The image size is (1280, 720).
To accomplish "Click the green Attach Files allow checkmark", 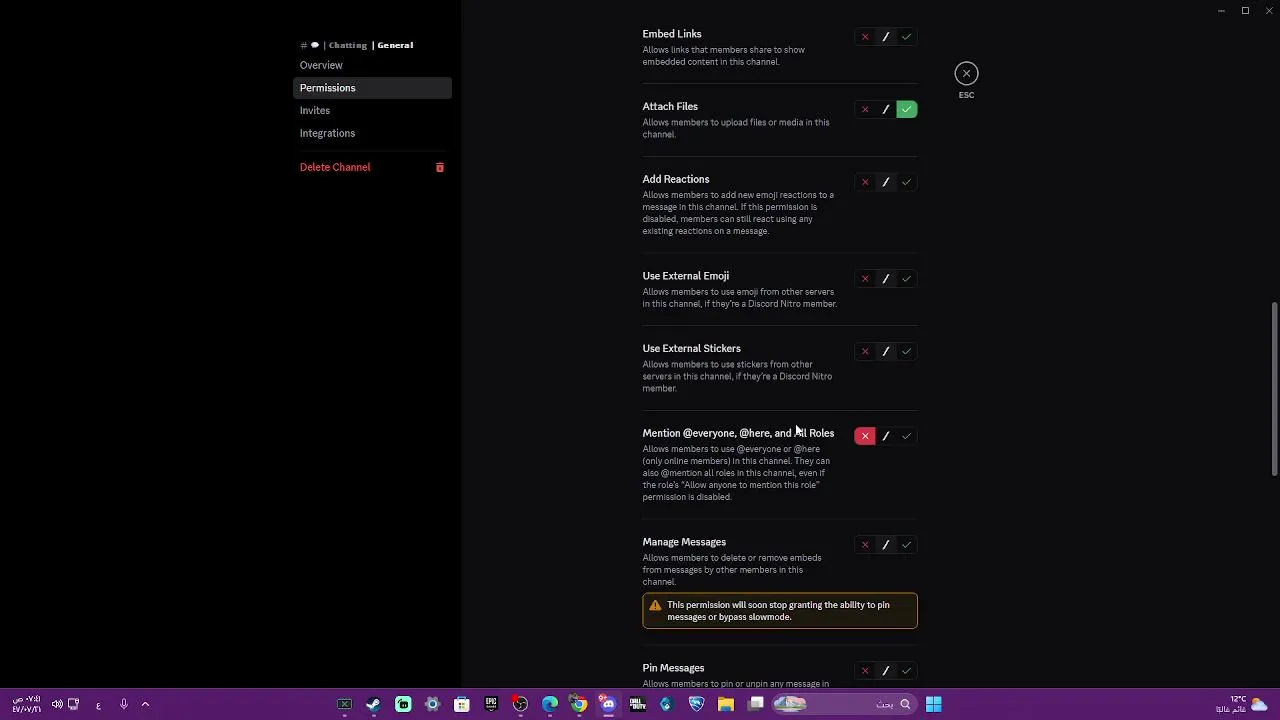I will click(907, 109).
